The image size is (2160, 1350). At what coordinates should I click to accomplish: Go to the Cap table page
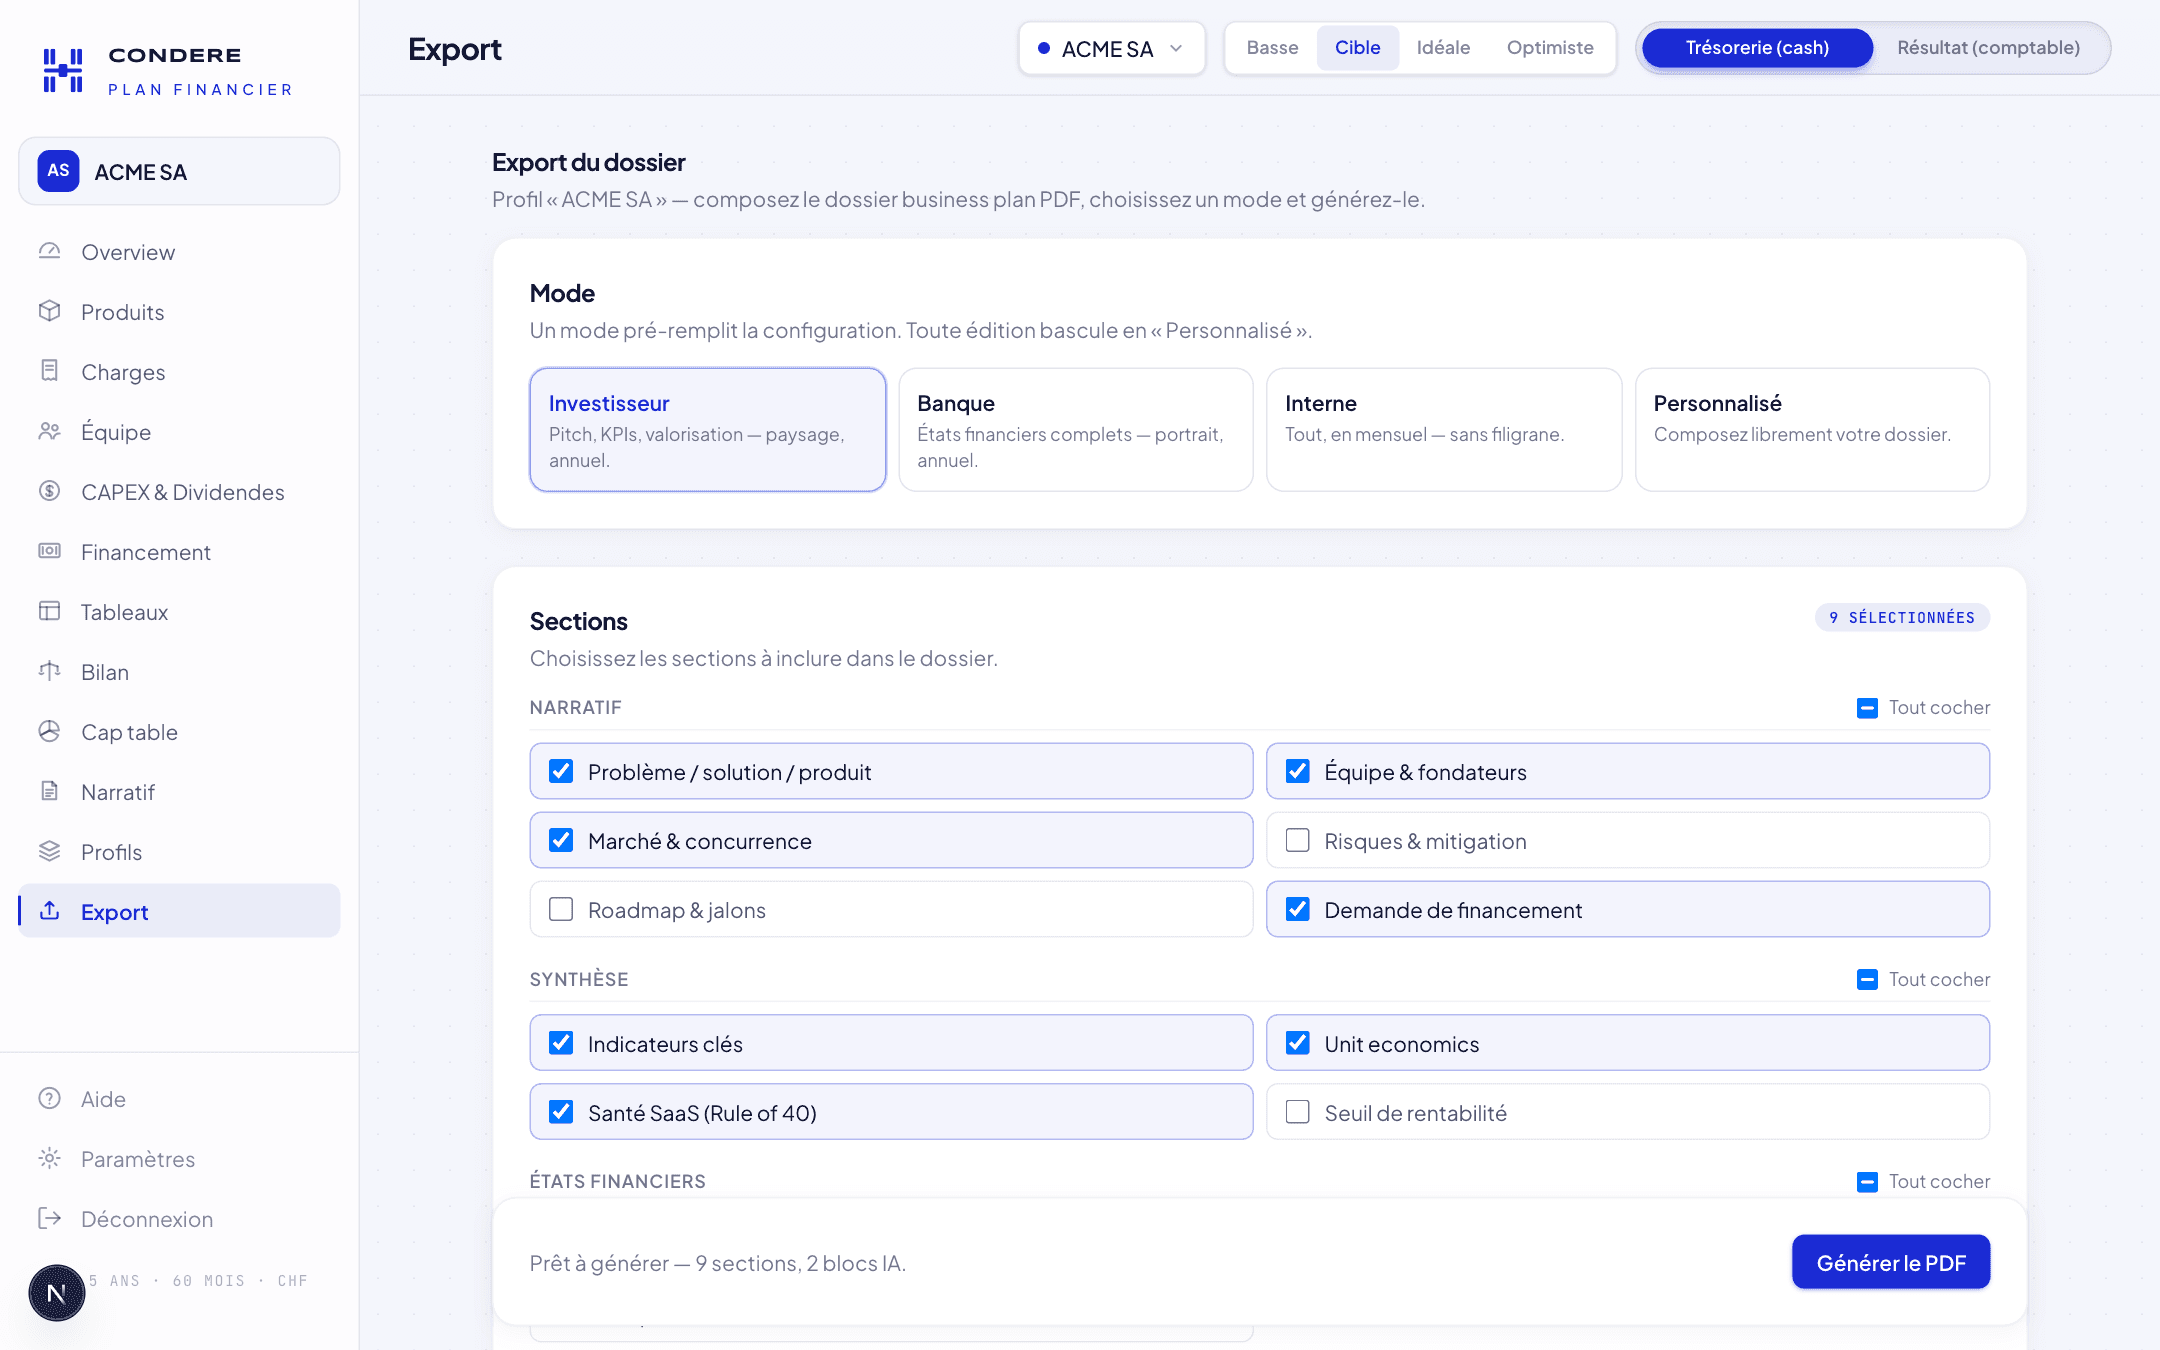(x=179, y=732)
